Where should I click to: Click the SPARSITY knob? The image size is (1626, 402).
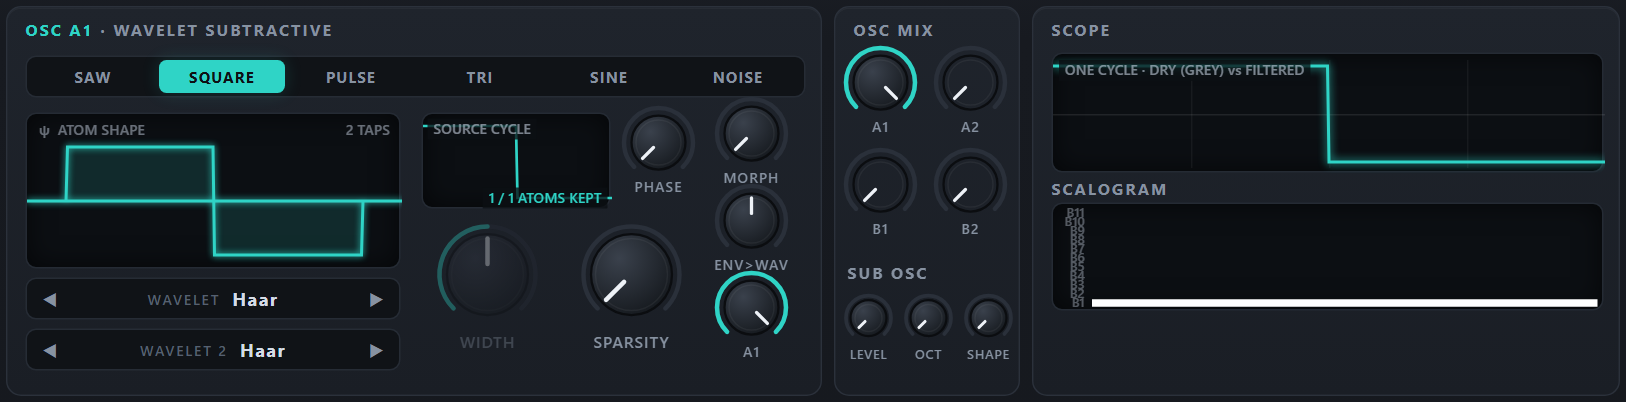click(x=631, y=275)
